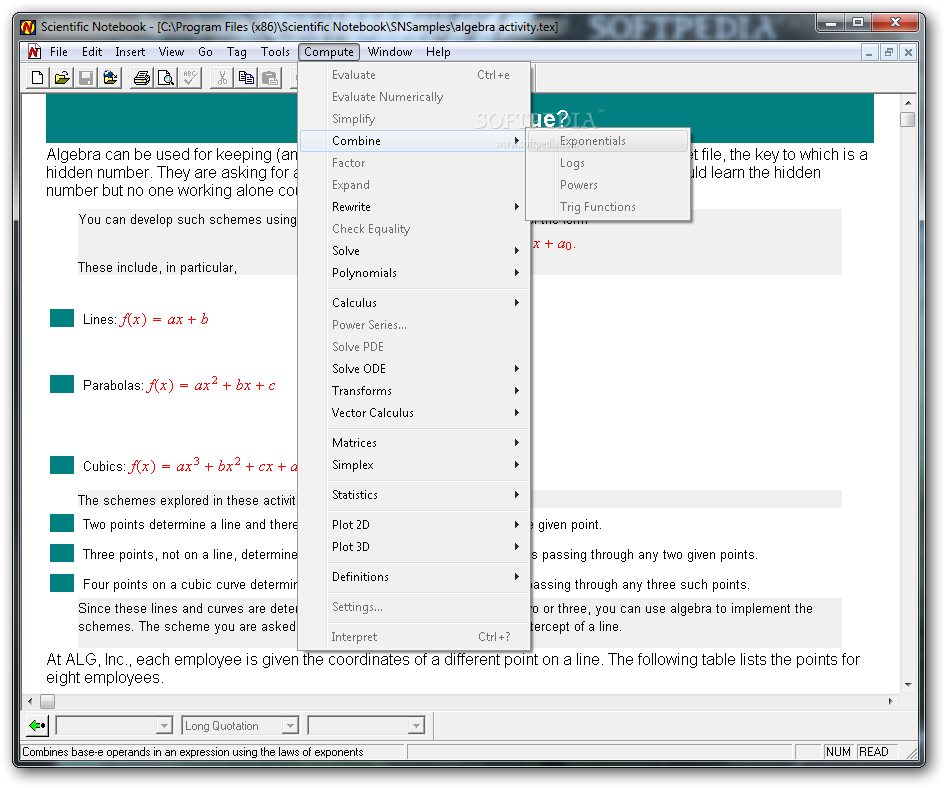This screenshot has height=788, width=946.
Task: Open the Tools menu
Action: 275,52
